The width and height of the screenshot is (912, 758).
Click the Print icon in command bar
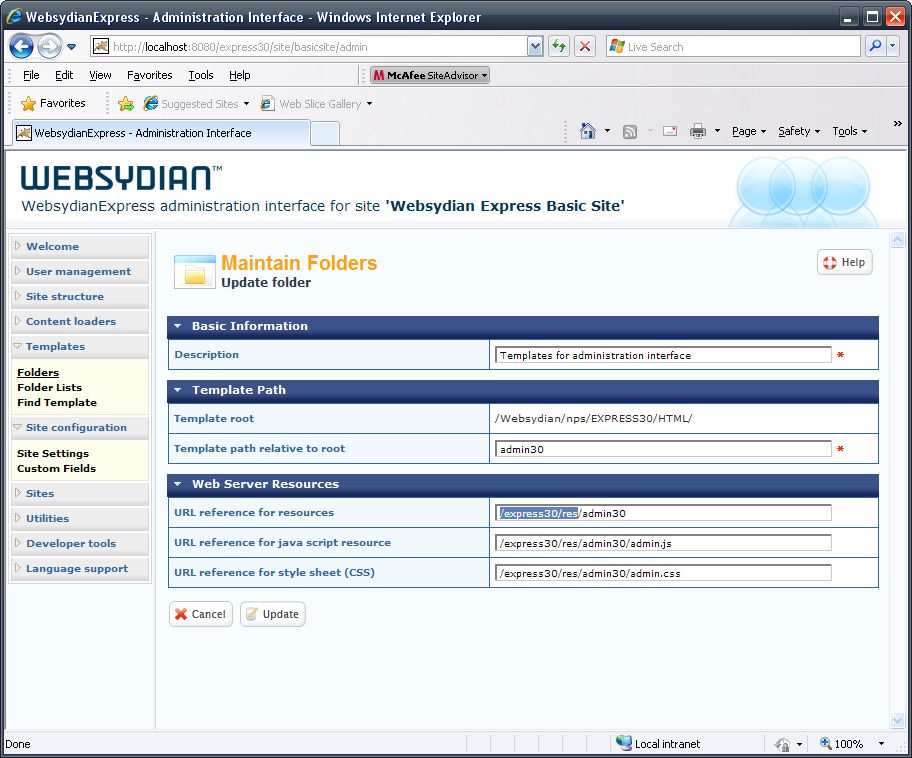[698, 131]
